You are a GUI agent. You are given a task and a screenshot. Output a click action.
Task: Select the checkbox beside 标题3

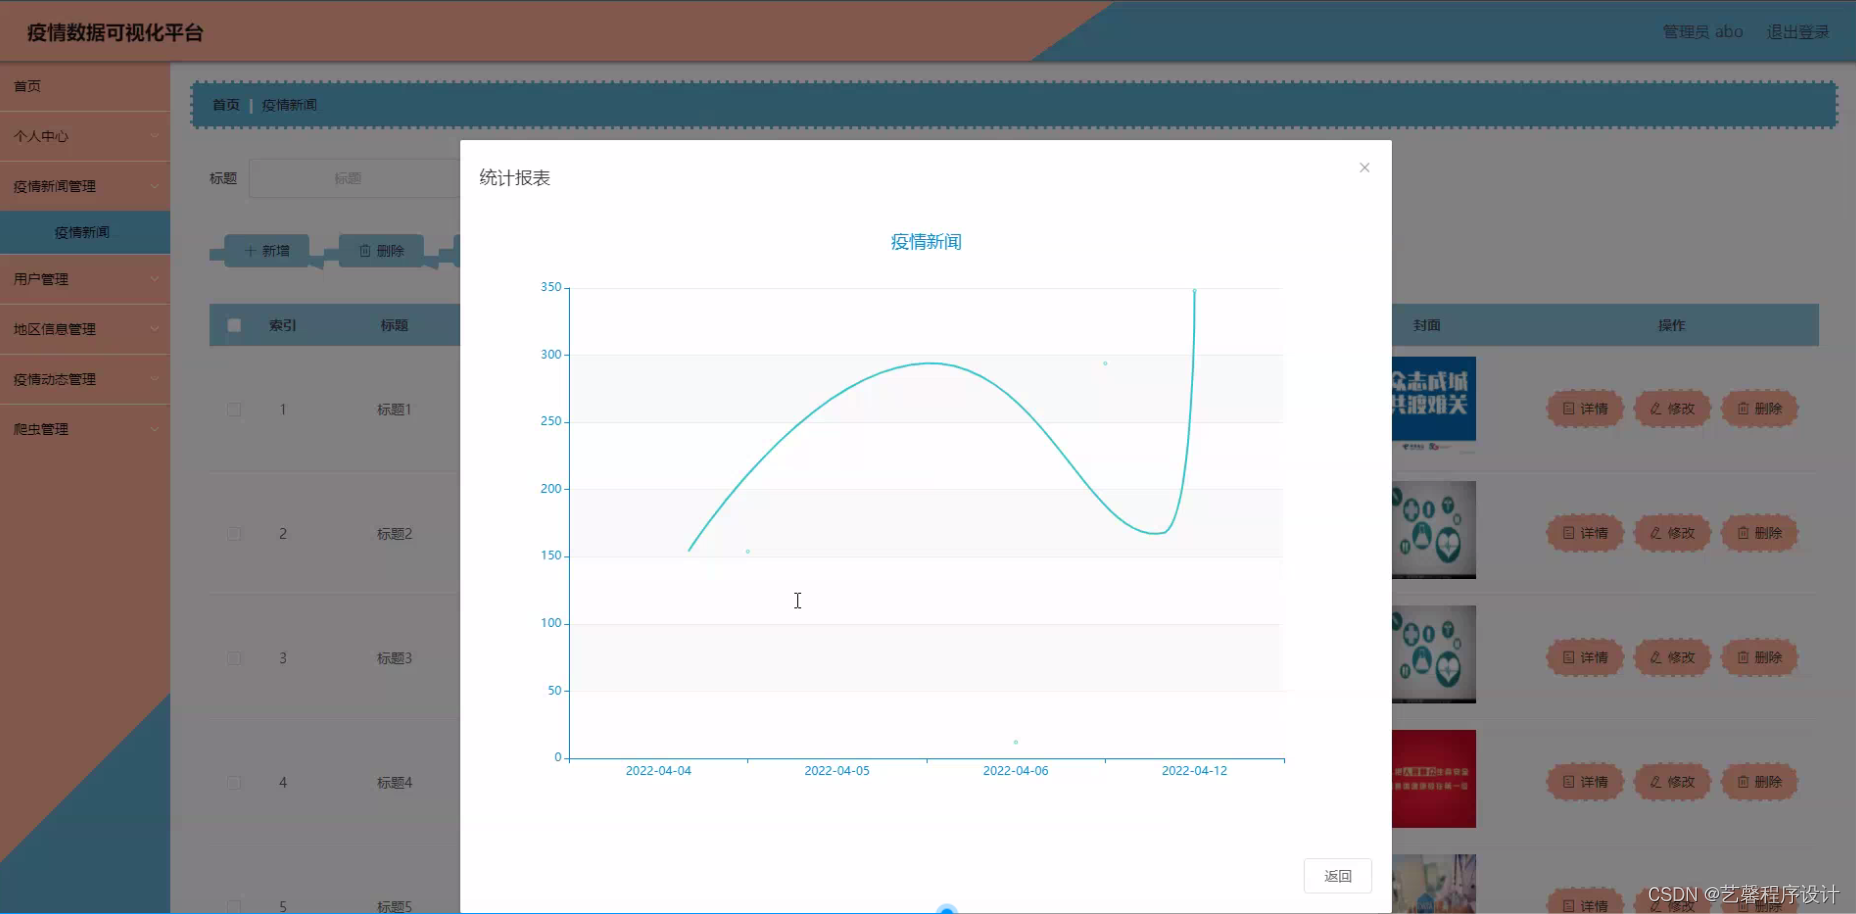[234, 657]
